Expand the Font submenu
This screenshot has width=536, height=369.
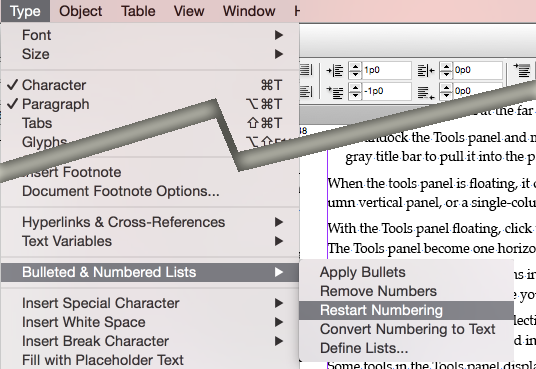tap(150, 35)
